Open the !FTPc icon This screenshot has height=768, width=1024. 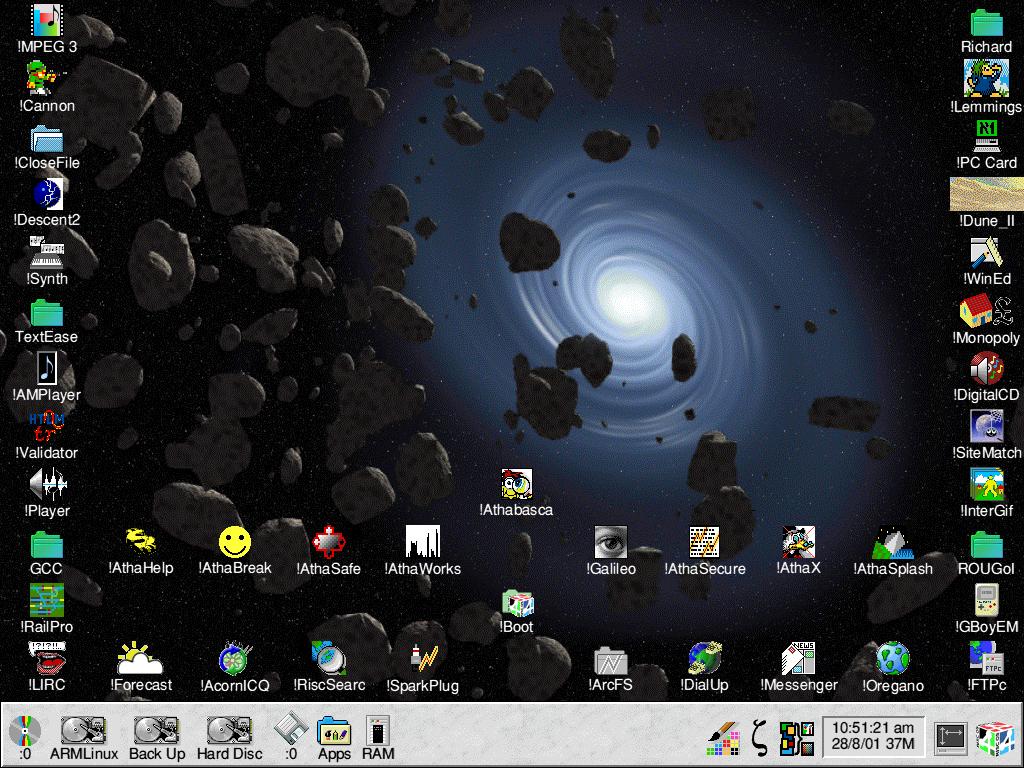(987, 658)
